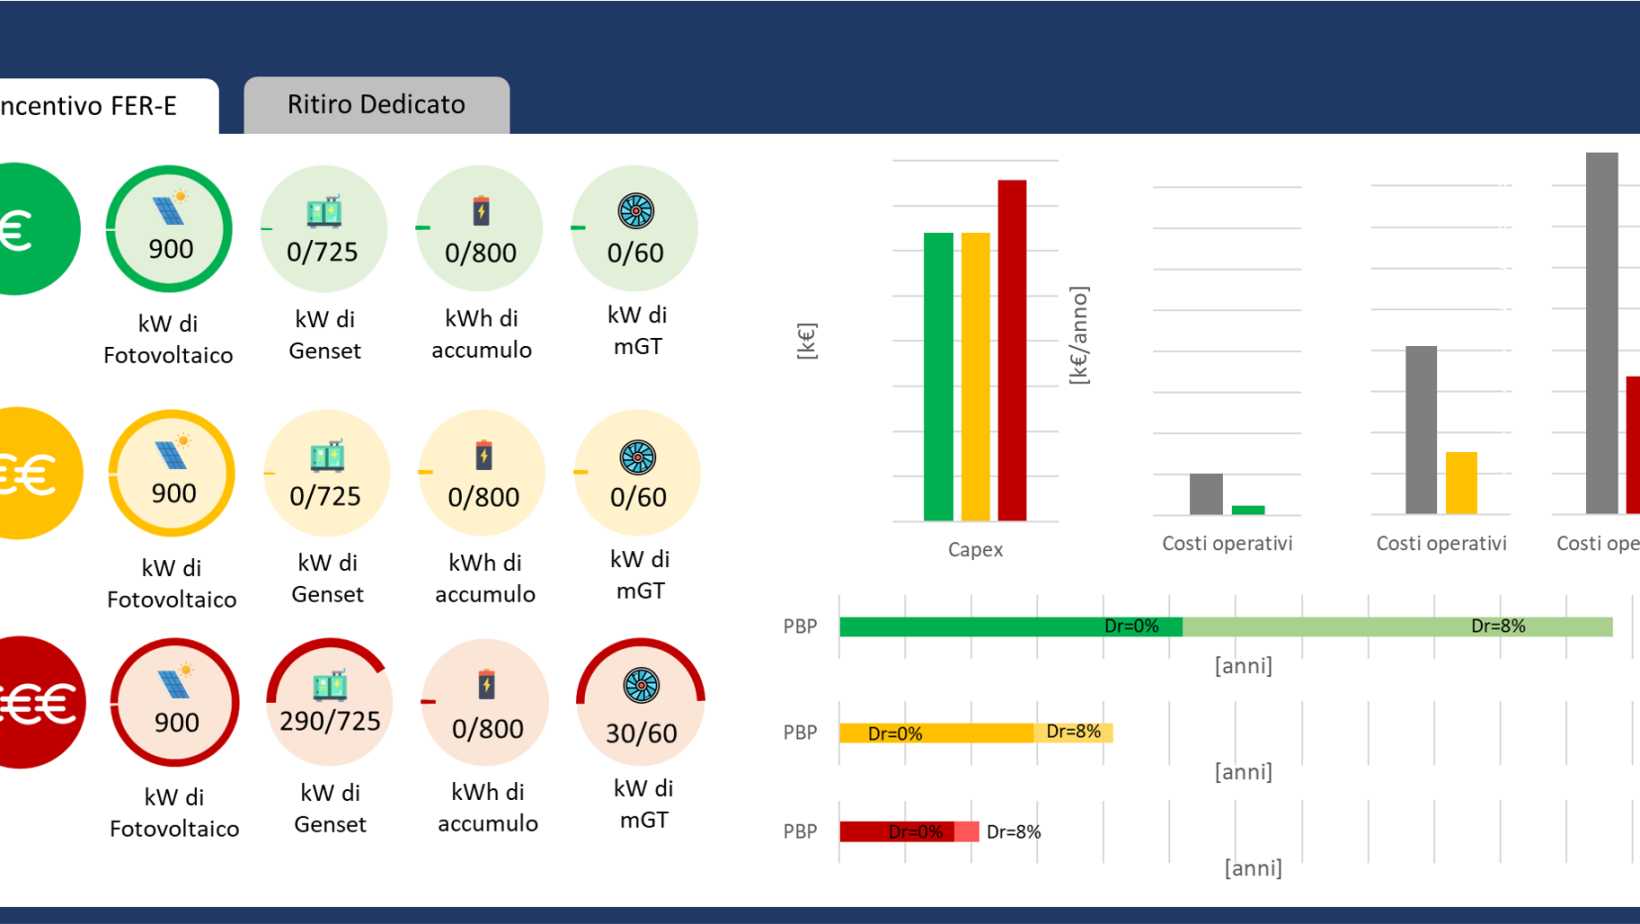Click the light green PBP Dr=8% segment

1398,627
